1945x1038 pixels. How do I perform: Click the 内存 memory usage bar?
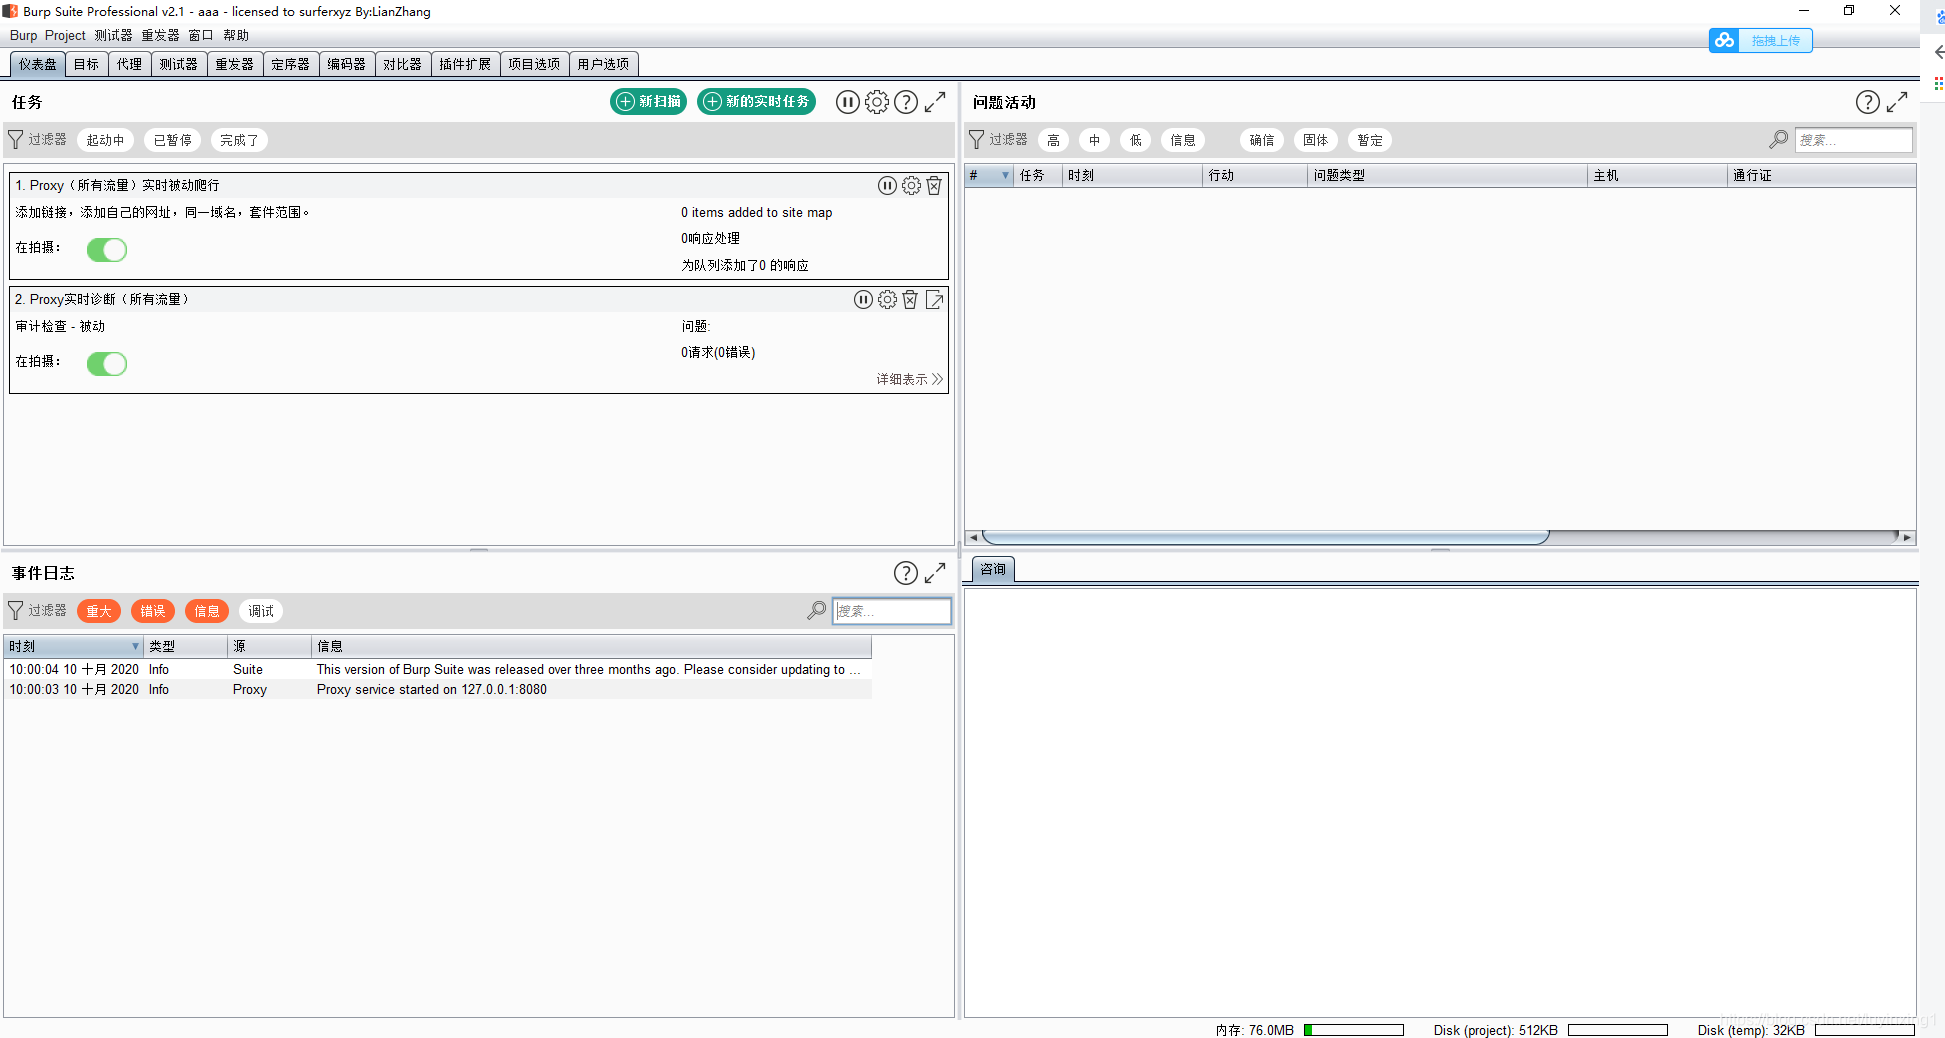(1354, 1030)
